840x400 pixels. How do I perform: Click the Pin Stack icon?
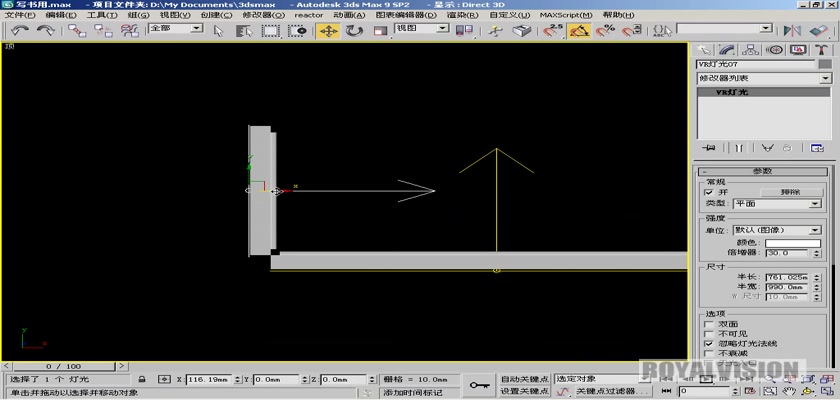[x=710, y=148]
